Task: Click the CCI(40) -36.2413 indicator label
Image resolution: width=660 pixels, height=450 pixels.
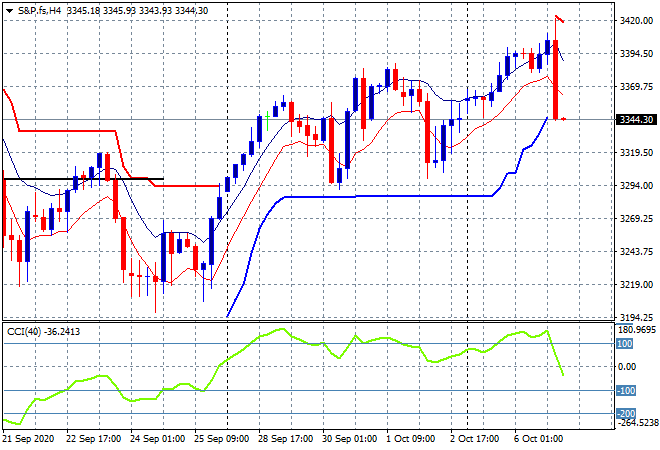Action: (x=43, y=332)
